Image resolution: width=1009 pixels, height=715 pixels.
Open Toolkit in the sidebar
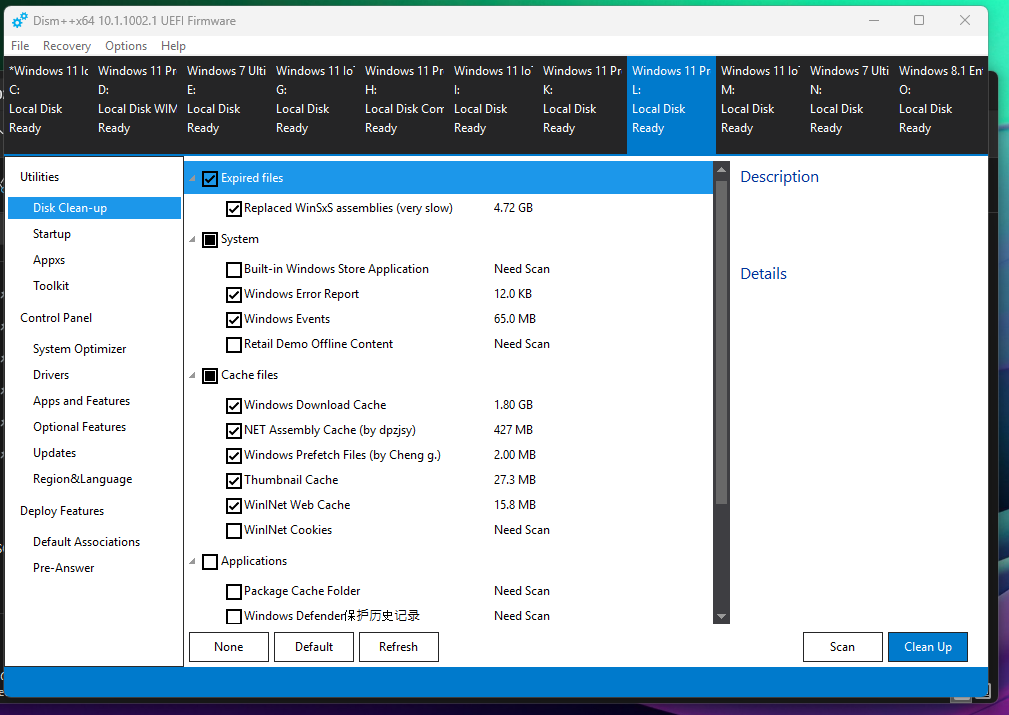pos(51,286)
